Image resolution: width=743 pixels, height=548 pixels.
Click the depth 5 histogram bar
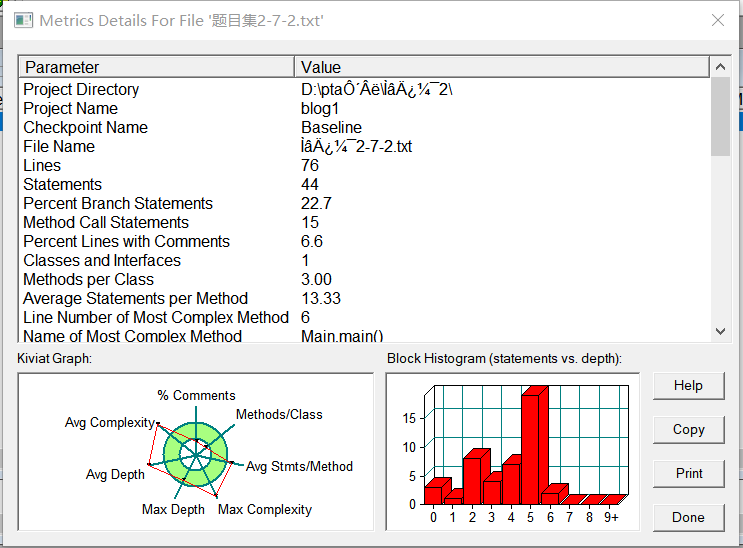[535, 446]
